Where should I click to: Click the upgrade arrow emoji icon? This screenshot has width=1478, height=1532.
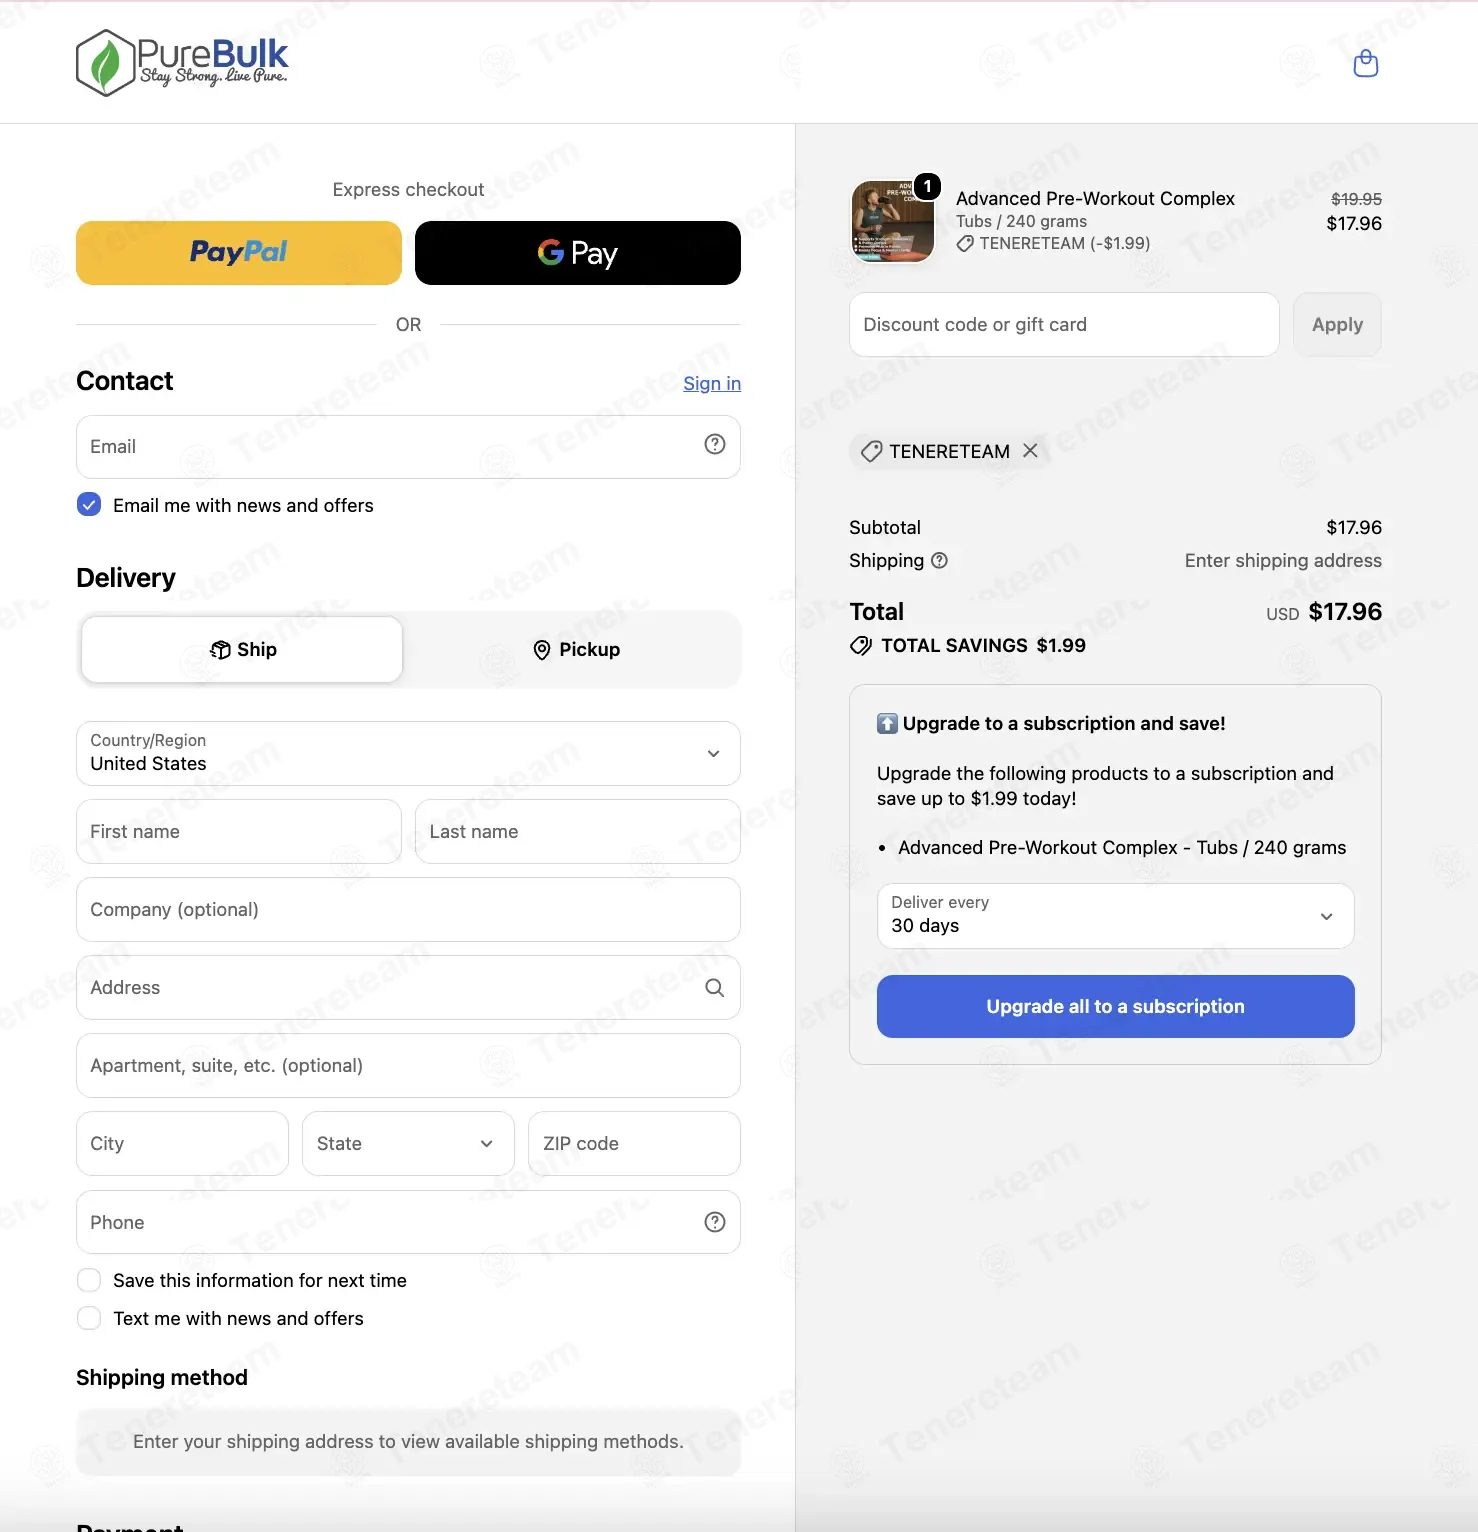887,723
